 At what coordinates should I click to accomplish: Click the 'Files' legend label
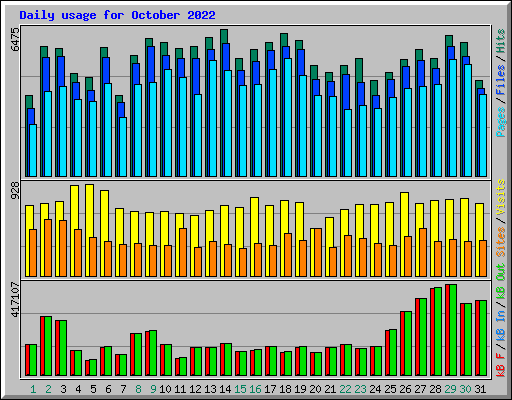[501, 80]
